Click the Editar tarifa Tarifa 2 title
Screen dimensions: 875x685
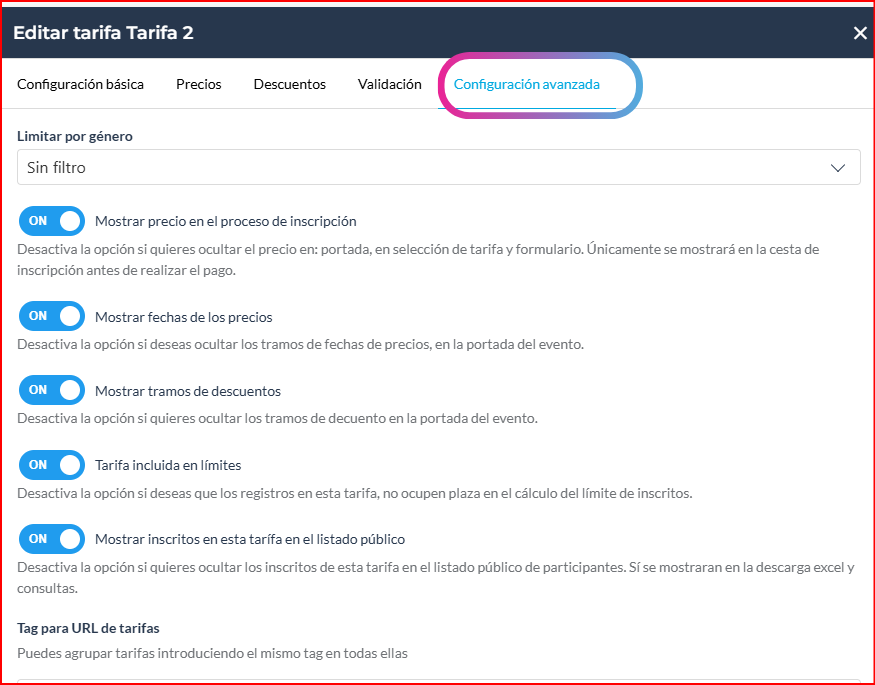tap(103, 32)
